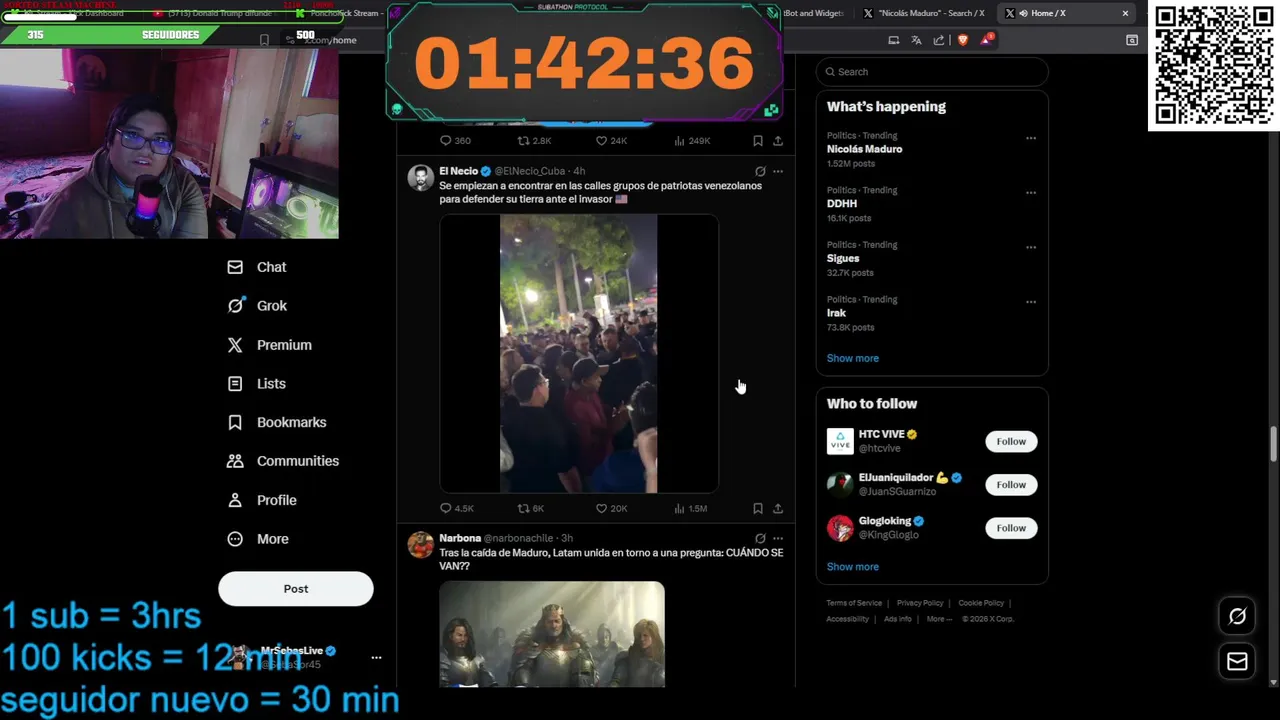
Task: Close the Home / X tab
Action: (1125, 13)
